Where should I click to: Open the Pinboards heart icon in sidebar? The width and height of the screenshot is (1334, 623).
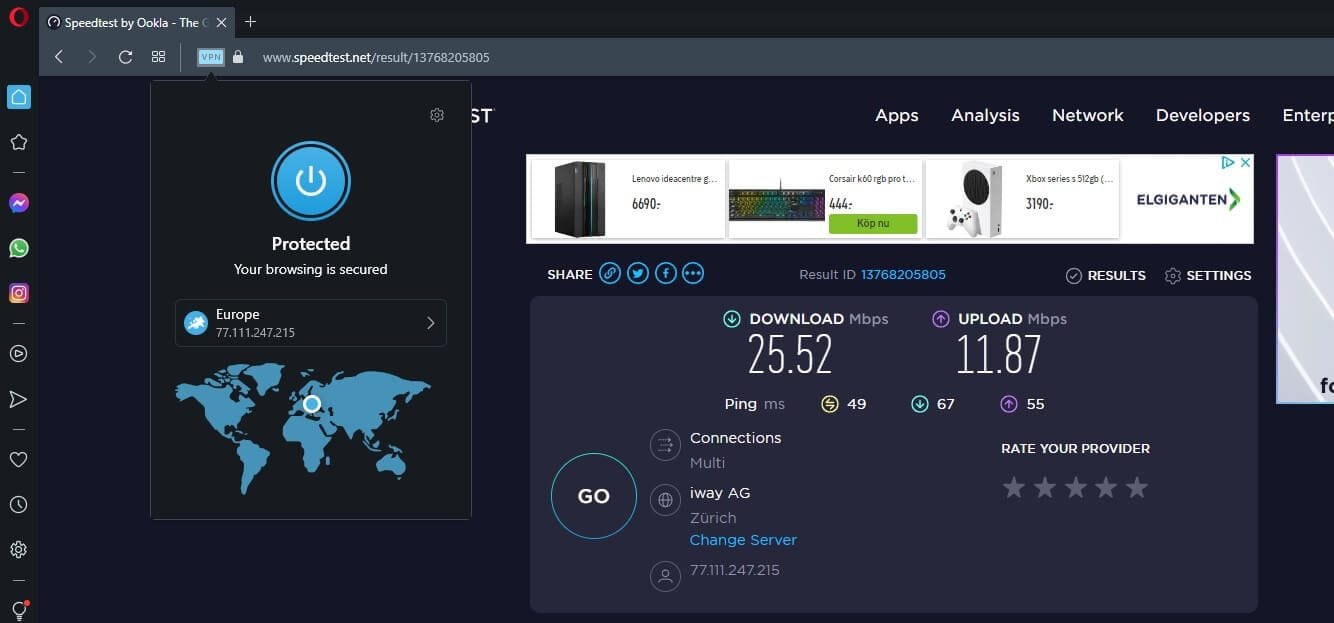click(18, 459)
